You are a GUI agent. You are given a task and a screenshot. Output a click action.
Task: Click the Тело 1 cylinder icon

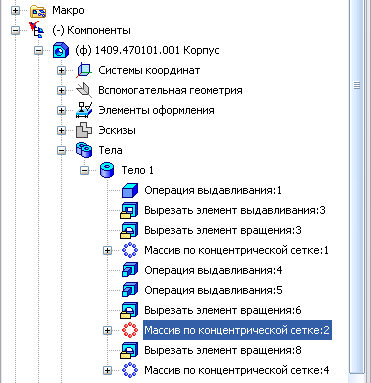tap(107, 170)
